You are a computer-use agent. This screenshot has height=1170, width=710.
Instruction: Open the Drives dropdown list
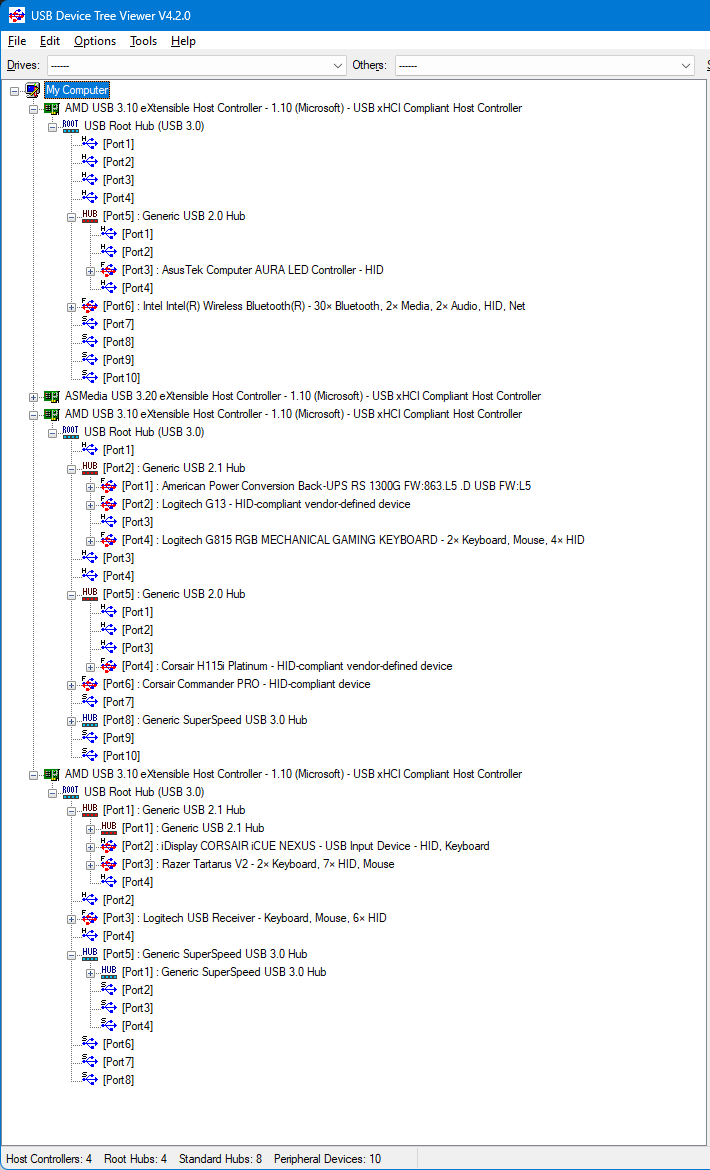click(x=337, y=65)
